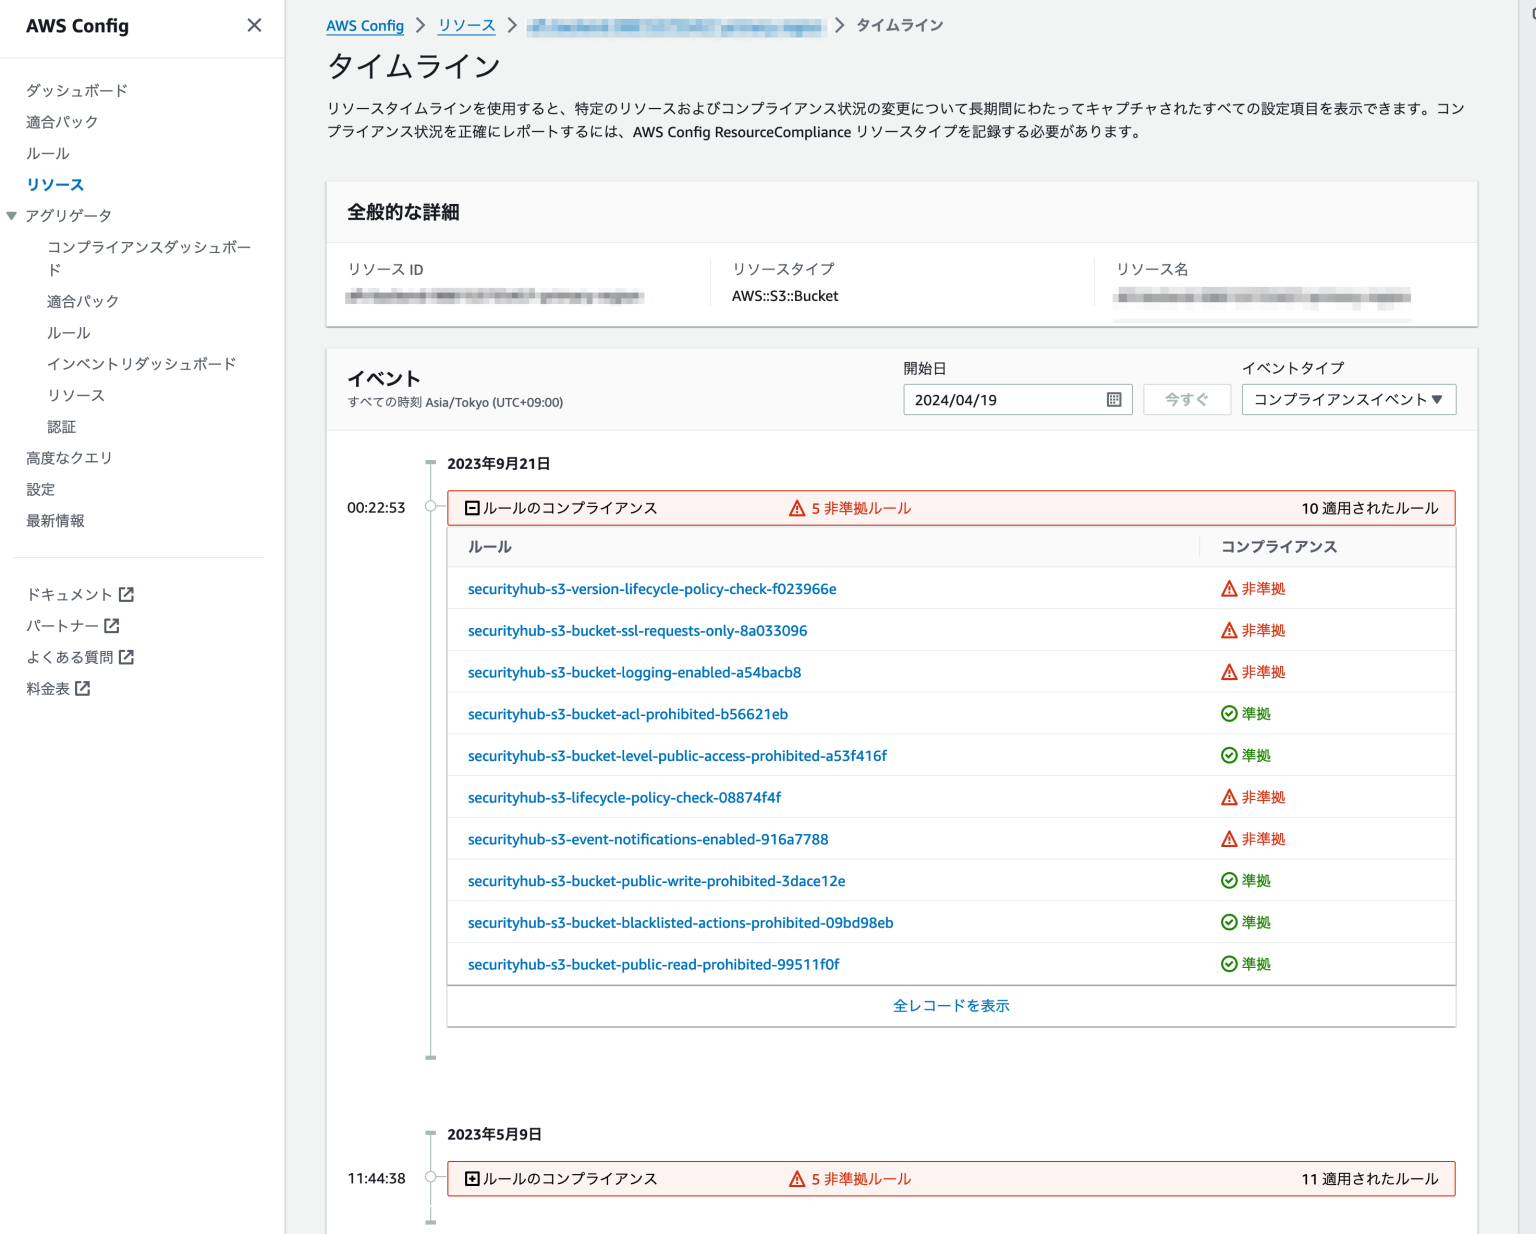This screenshot has height=1234, width=1536.
Task: Show all records via 全レコードを表示
Action: tap(951, 1005)
